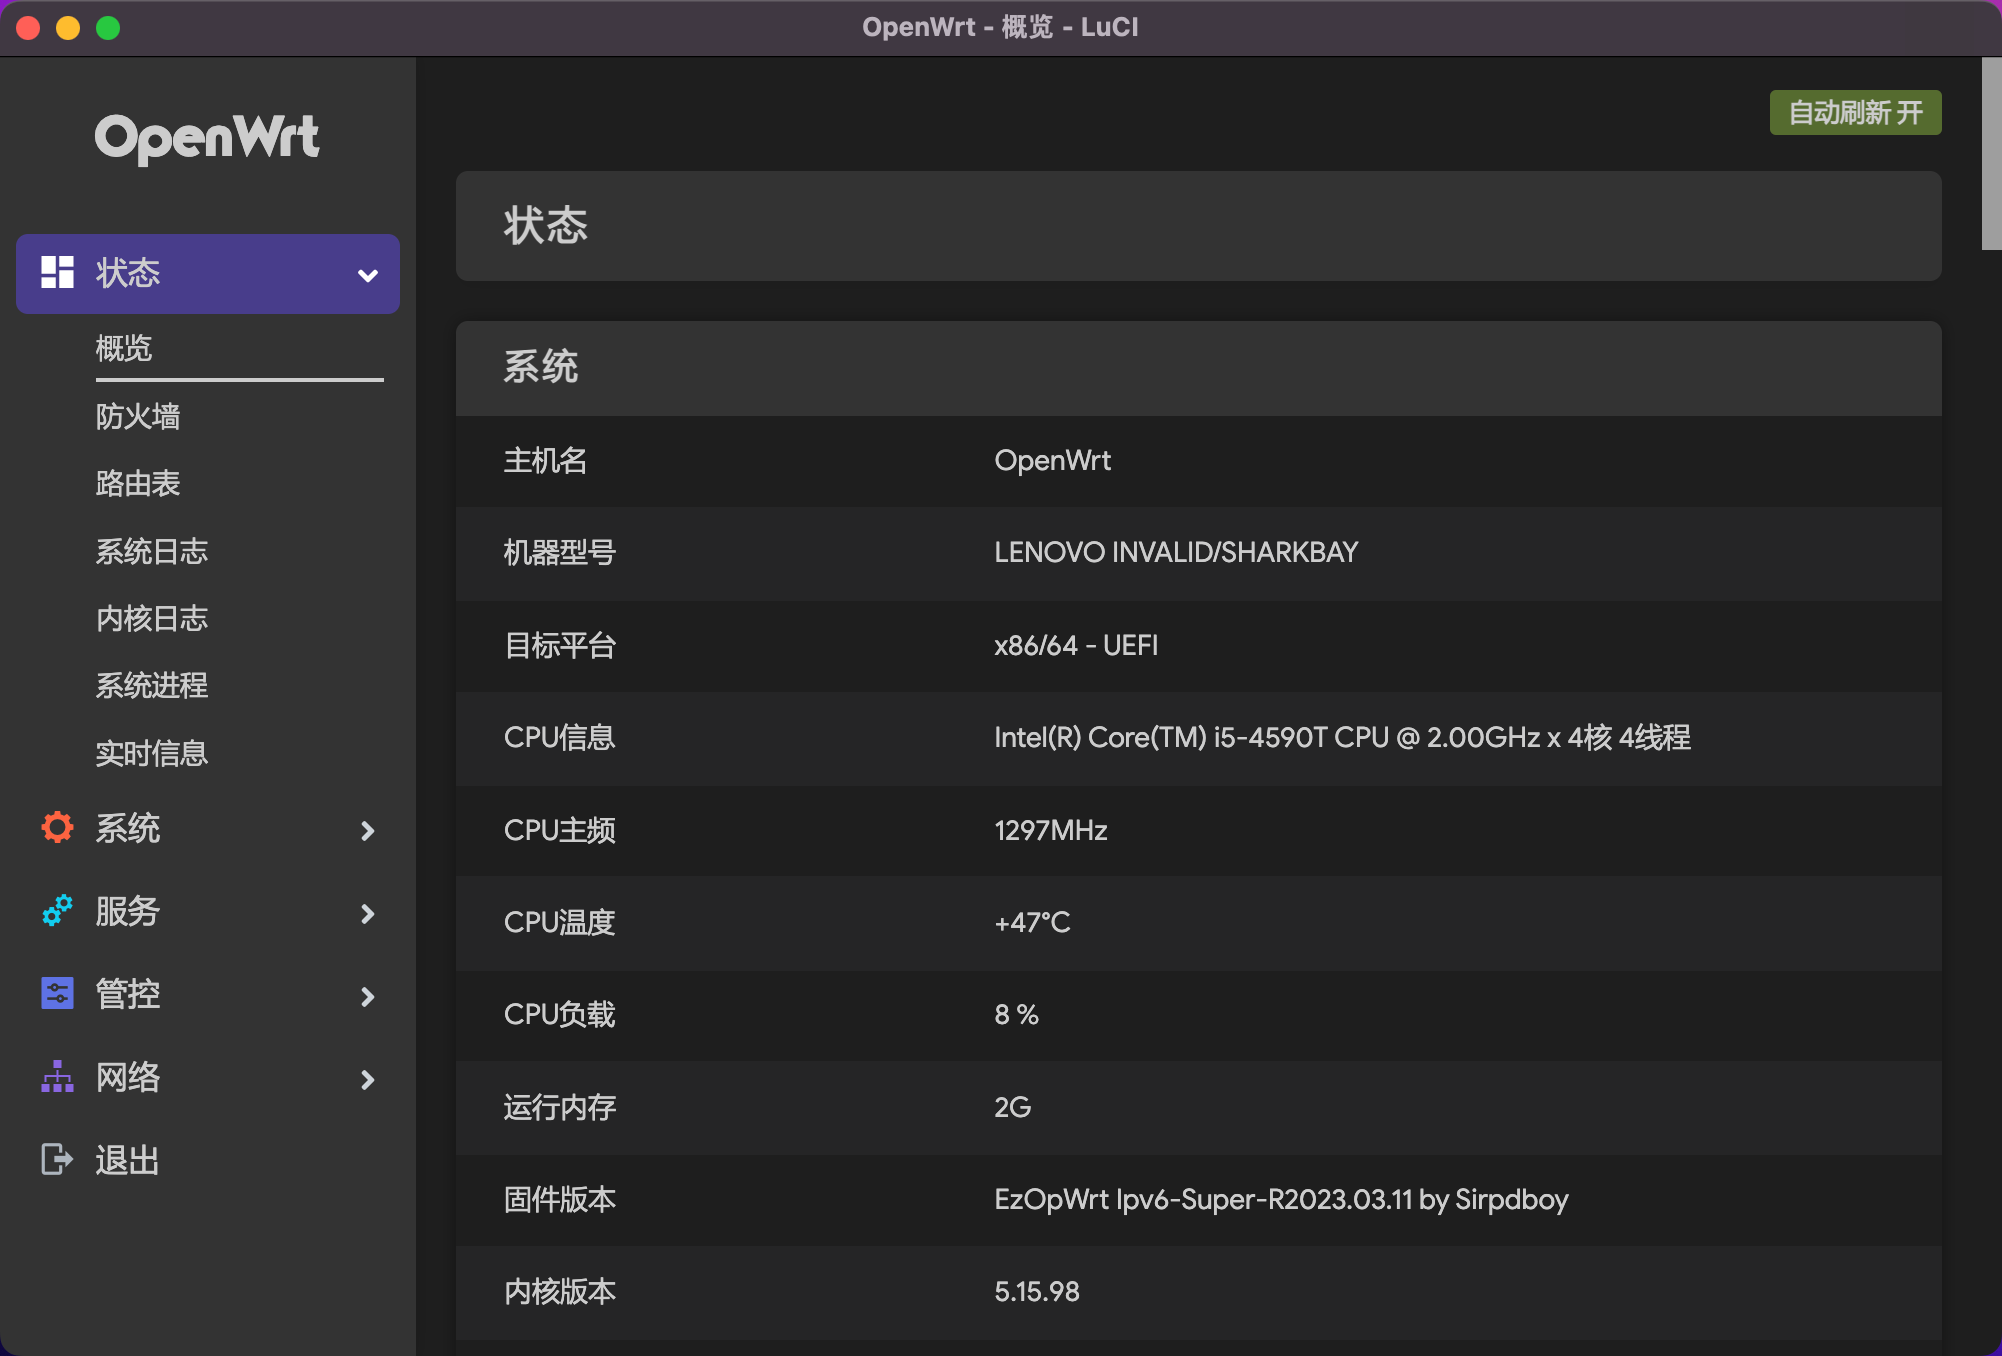Click the OpenWrt logo in the sidebar

tap(206, 138)
